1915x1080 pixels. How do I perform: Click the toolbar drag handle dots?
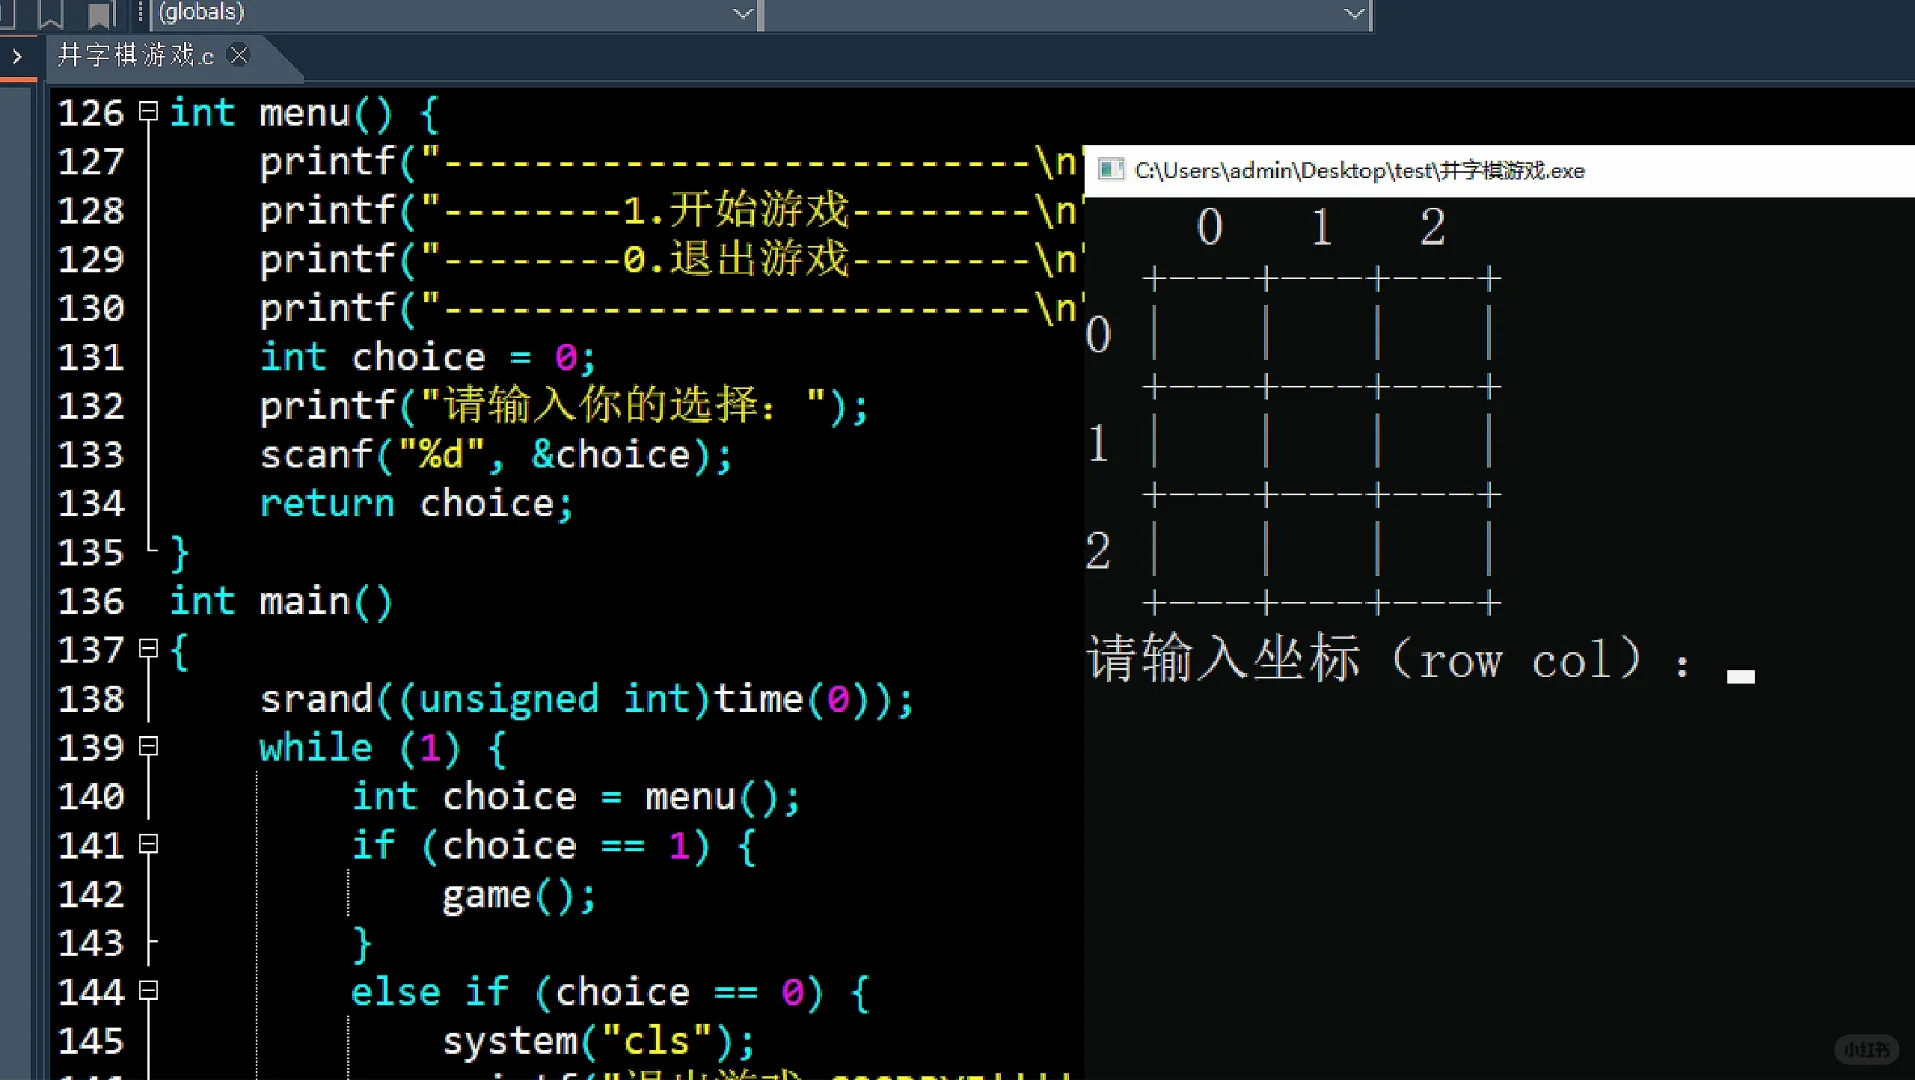[140, 13]
